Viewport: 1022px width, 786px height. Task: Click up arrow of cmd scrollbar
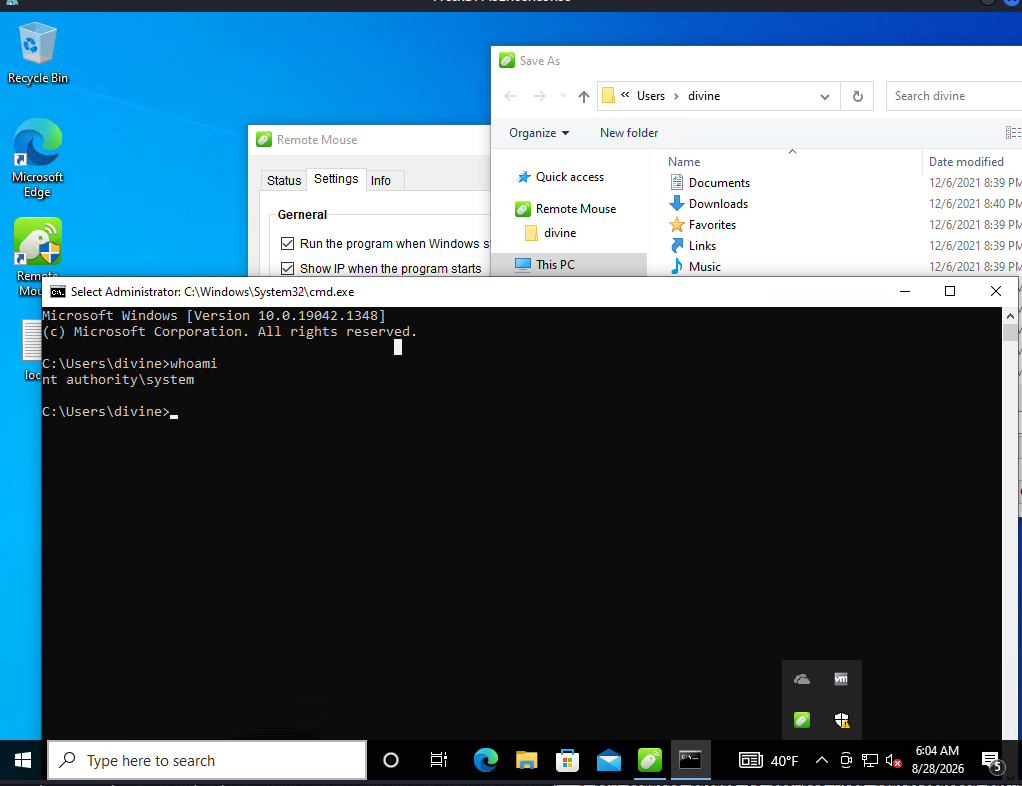[1010, 315]
